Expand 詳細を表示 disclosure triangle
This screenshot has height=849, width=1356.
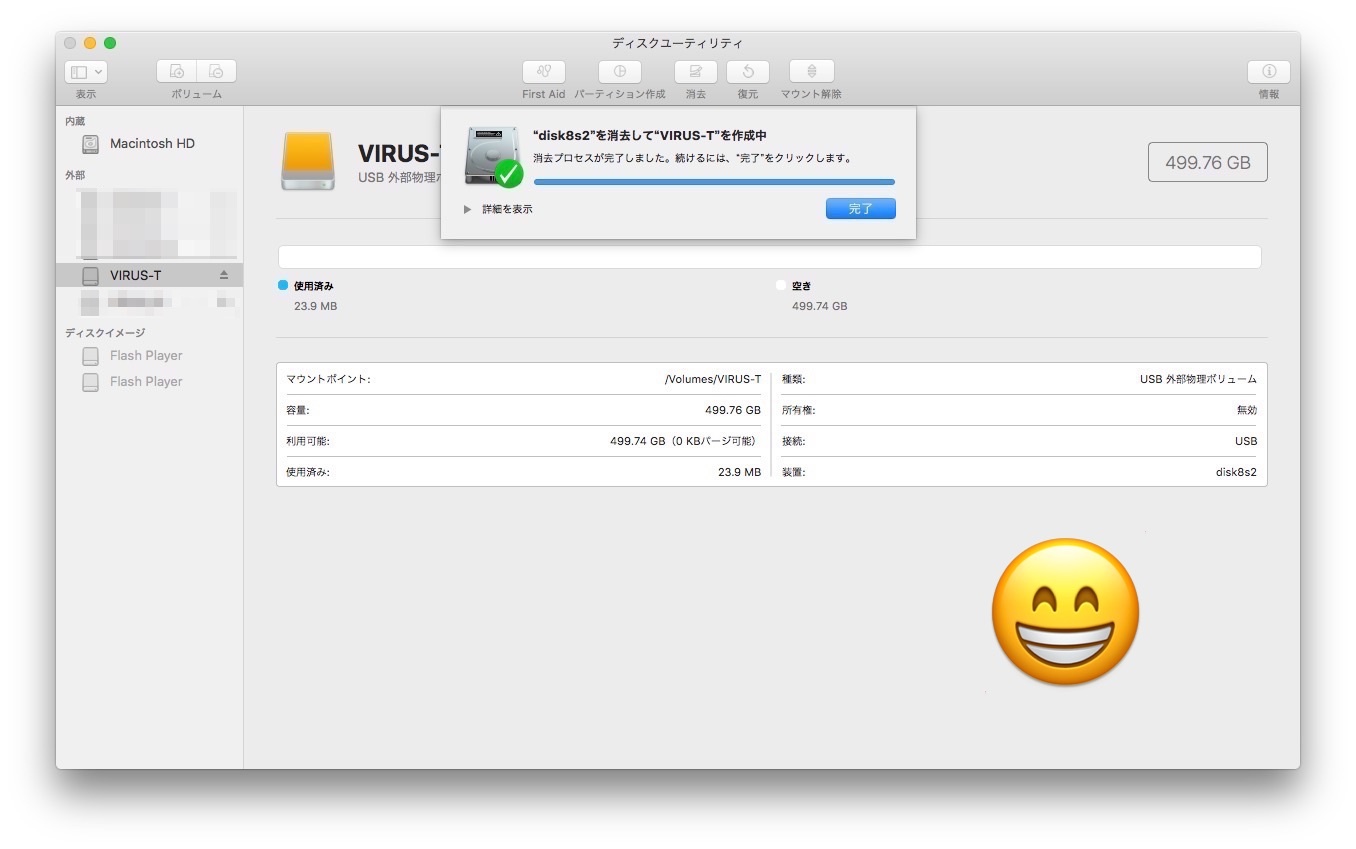[467, 210]
